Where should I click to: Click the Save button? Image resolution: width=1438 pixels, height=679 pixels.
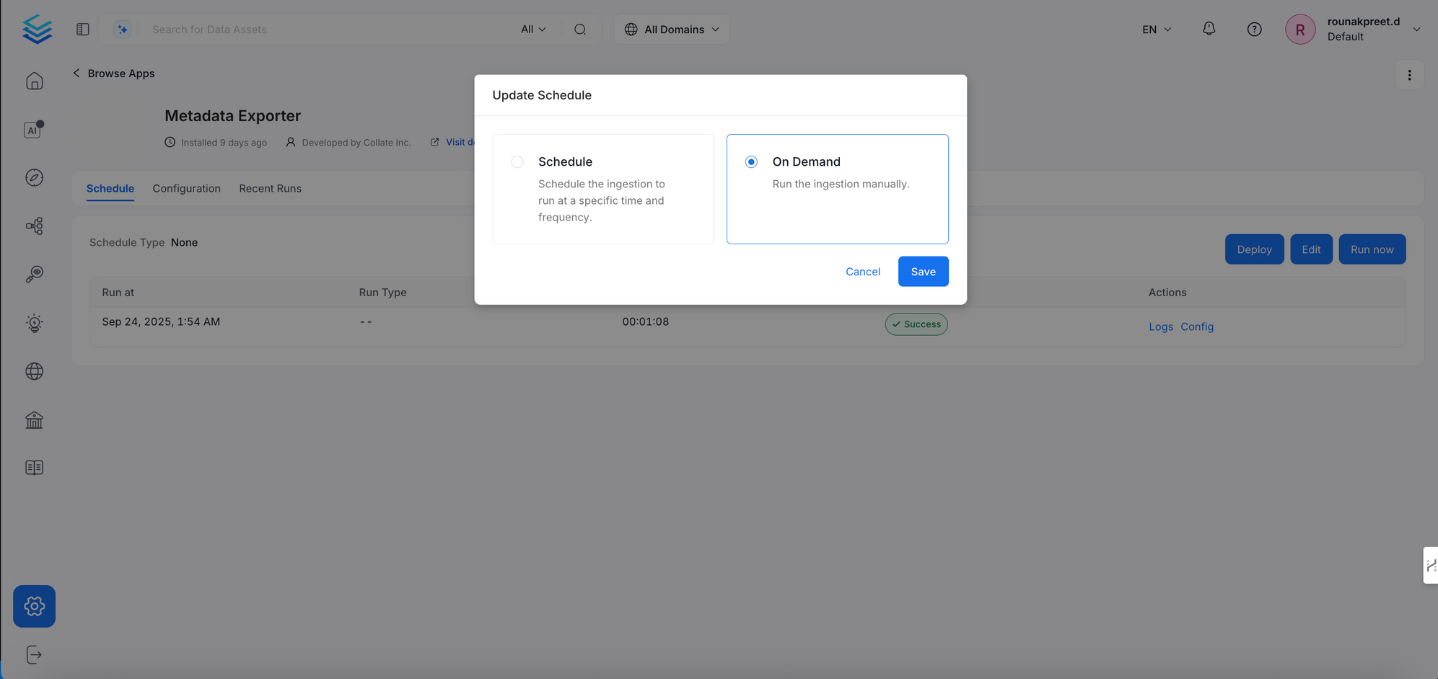click(922, 272)
